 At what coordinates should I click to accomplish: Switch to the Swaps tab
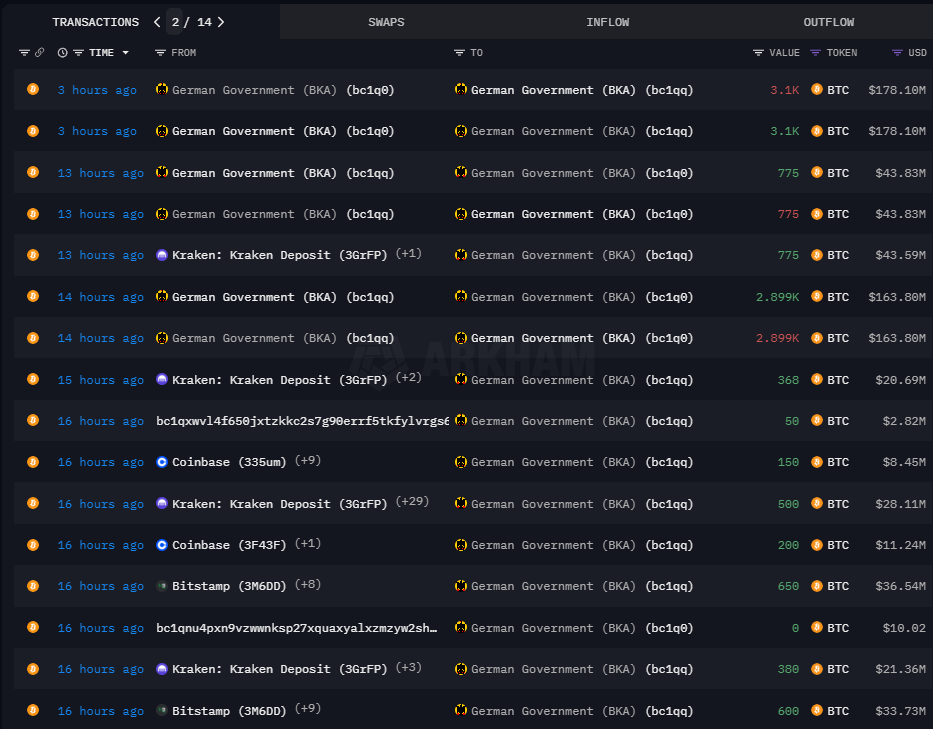tap(386, 22)
